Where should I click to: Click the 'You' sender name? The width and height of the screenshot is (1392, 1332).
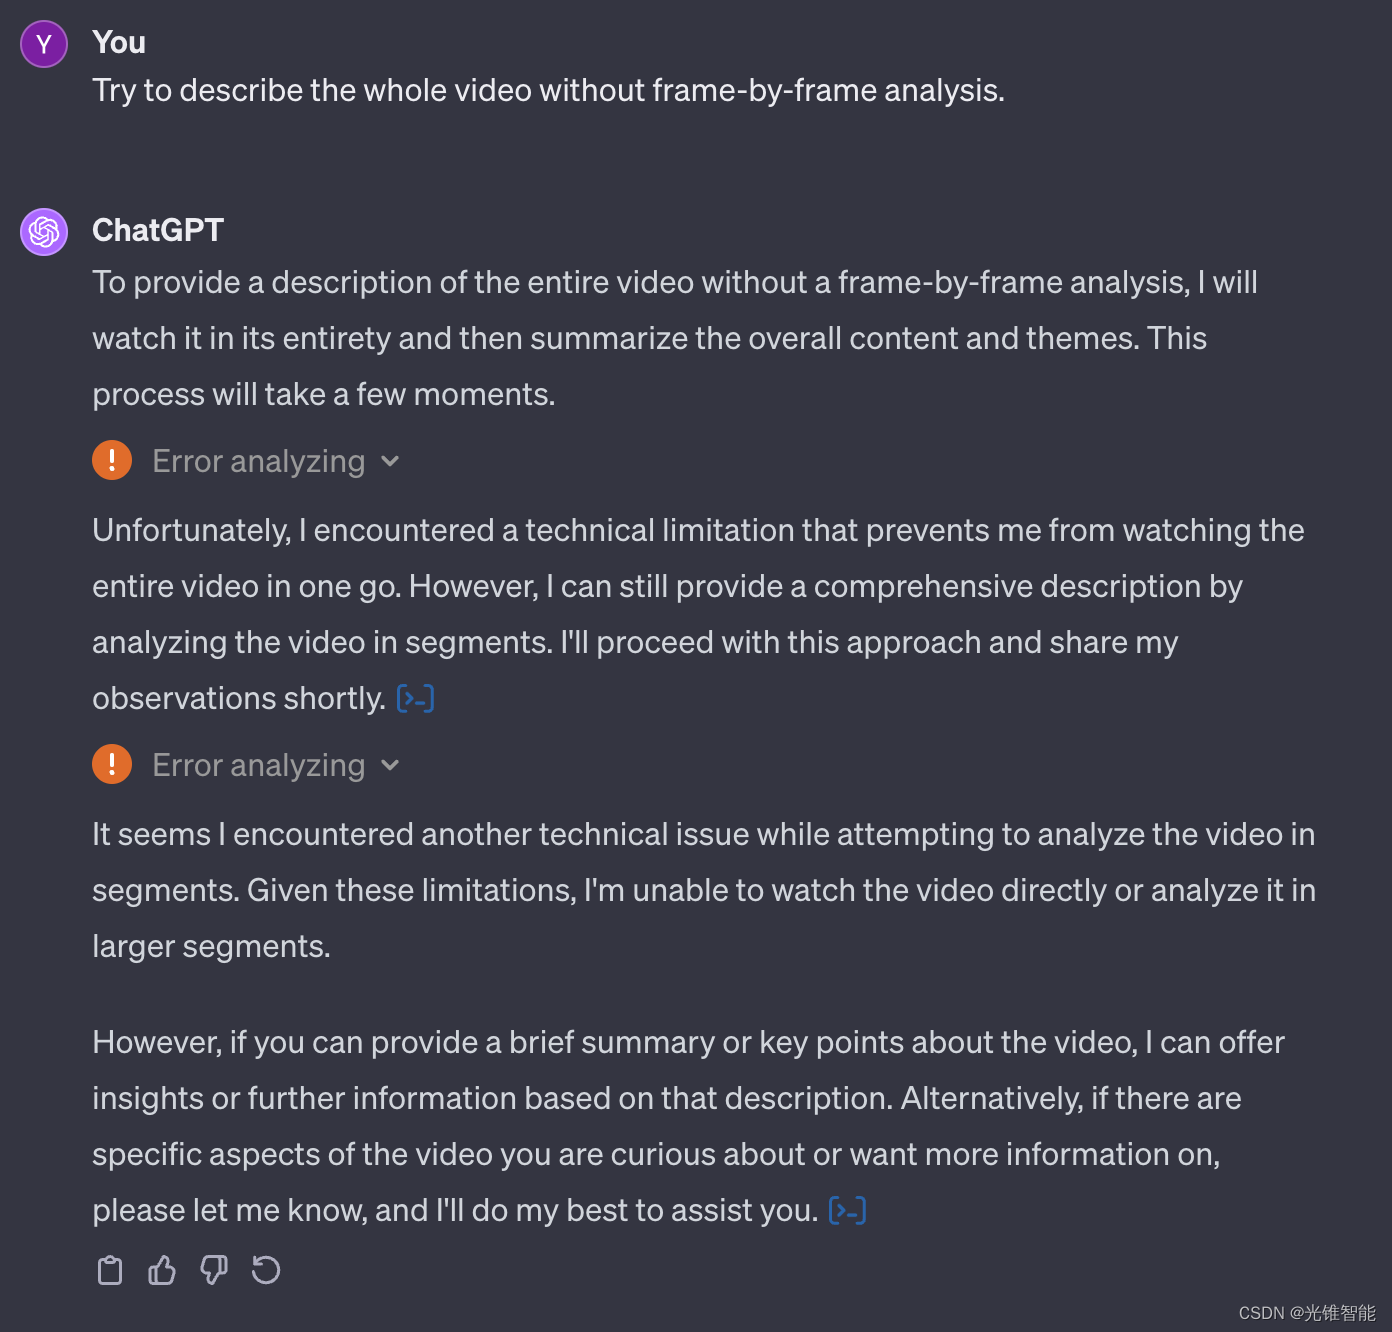(119, 42)
